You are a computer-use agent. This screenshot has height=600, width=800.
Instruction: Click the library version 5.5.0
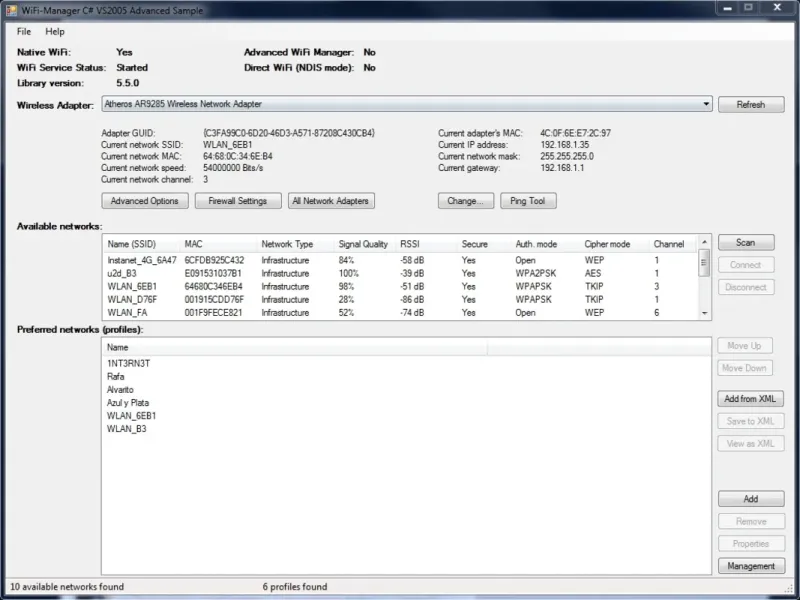(x=128, y=83)
